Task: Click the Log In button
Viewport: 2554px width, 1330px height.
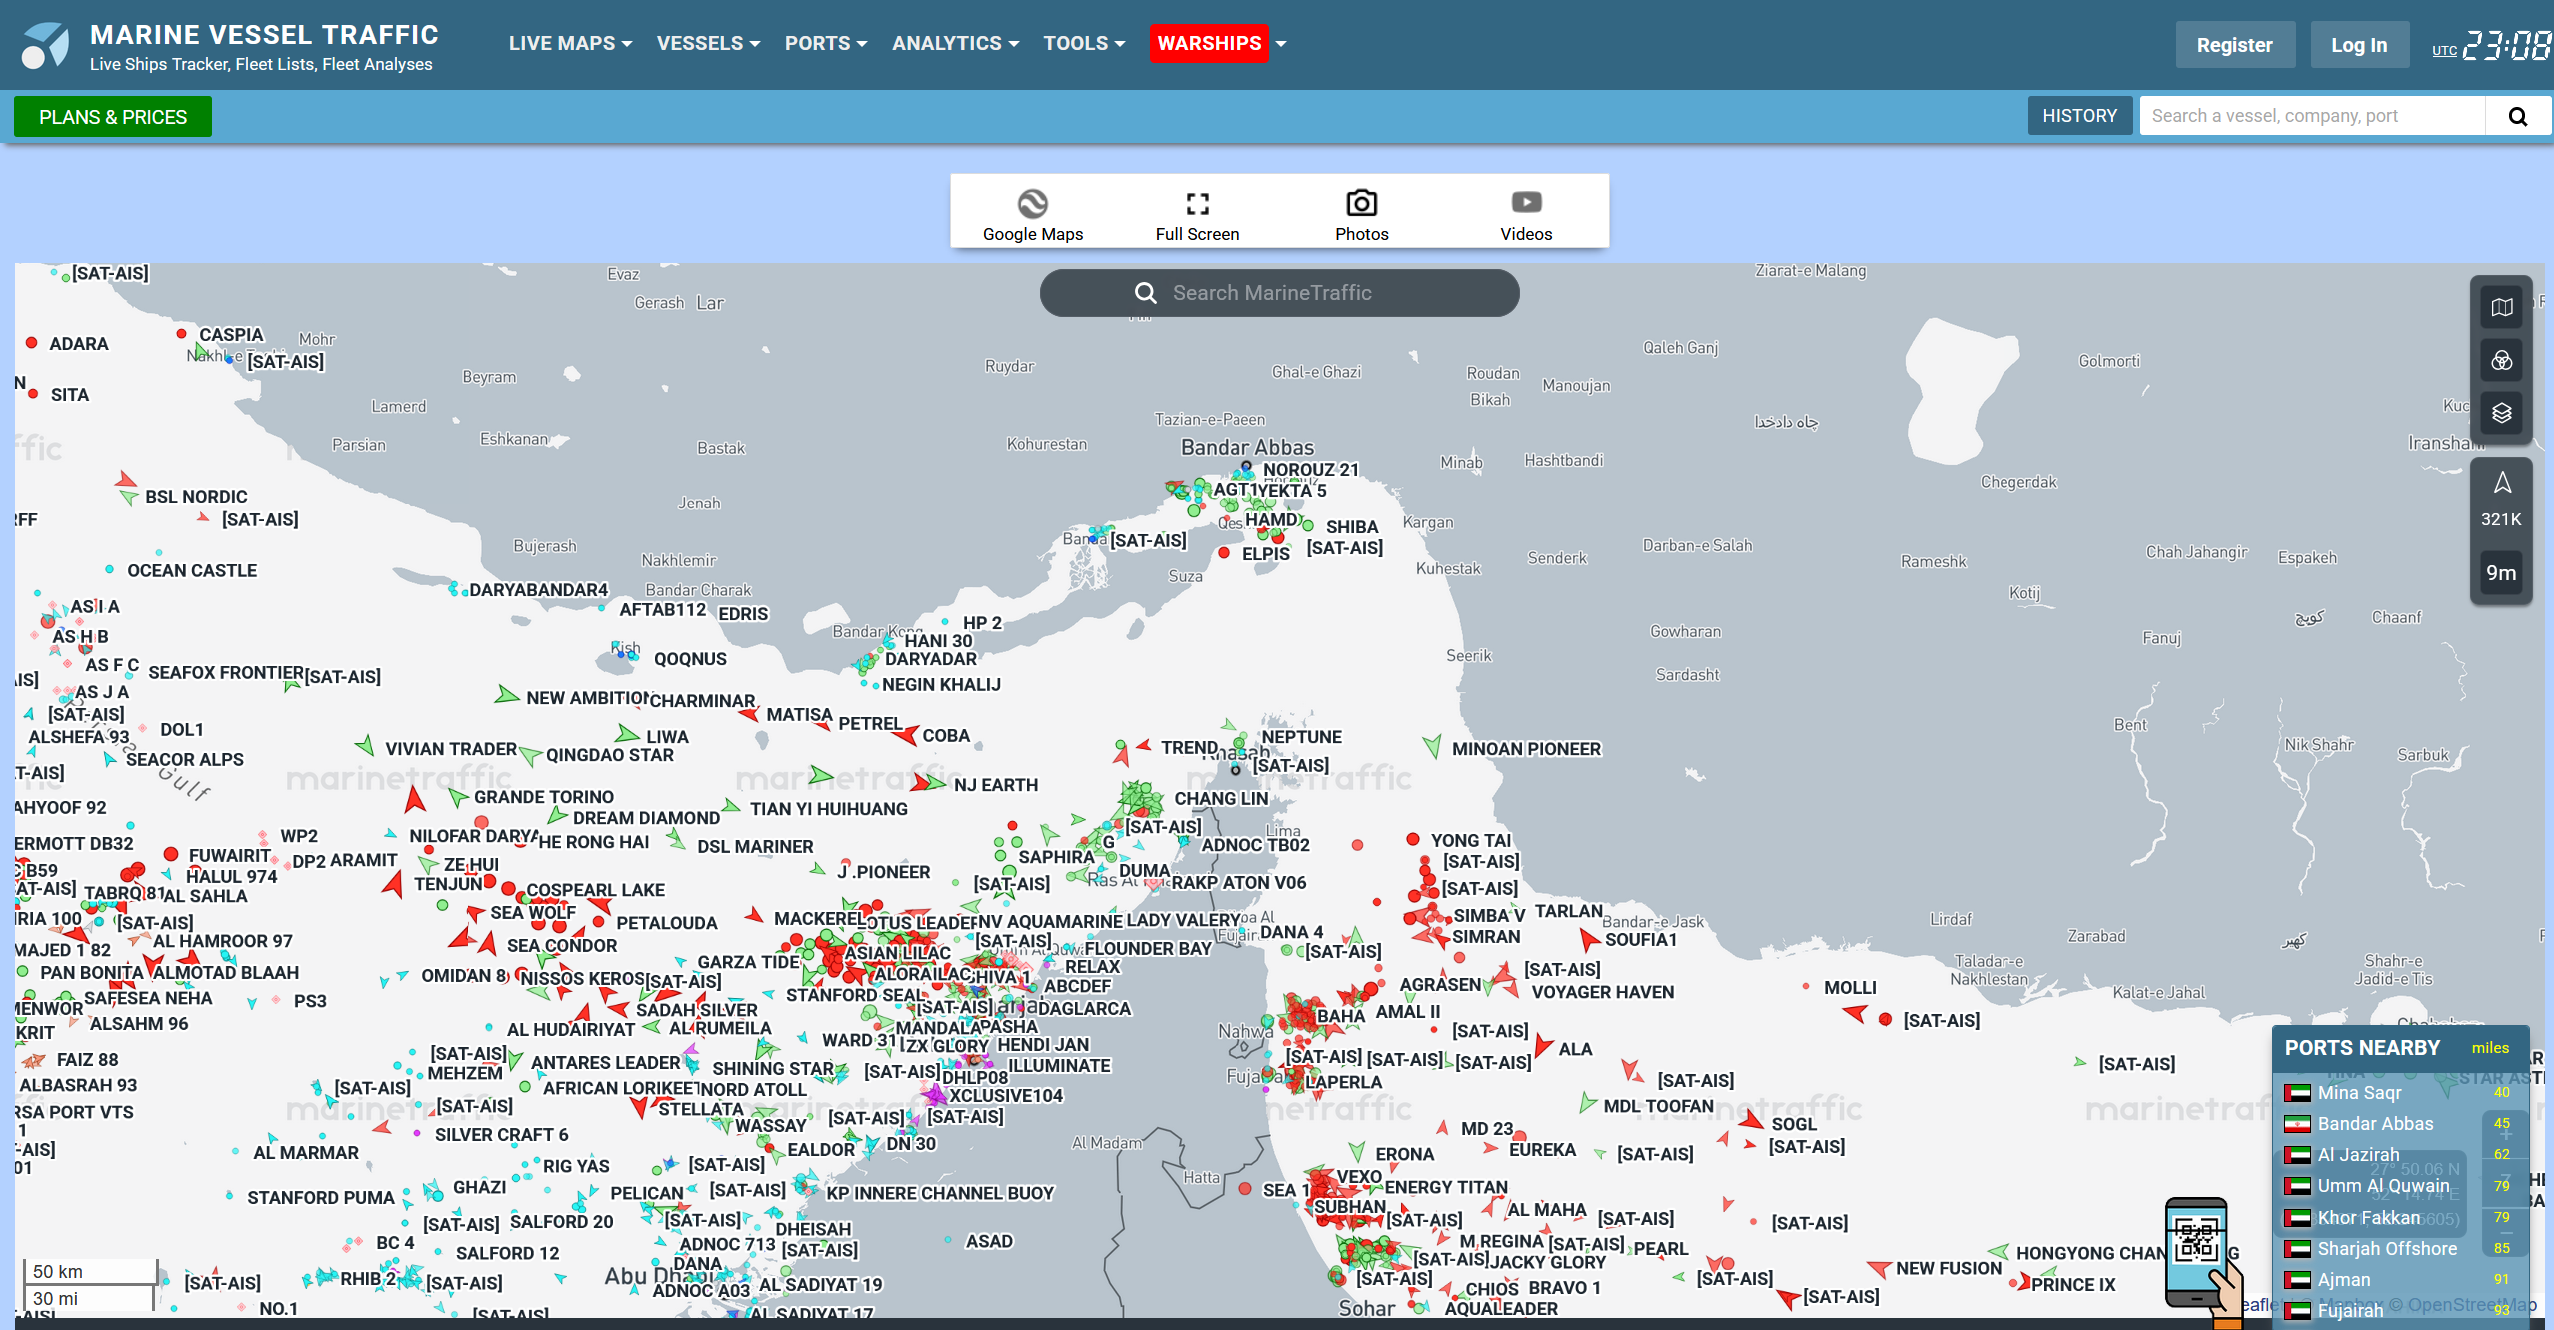Action: pyautogui.click(x=2358, y=45)
